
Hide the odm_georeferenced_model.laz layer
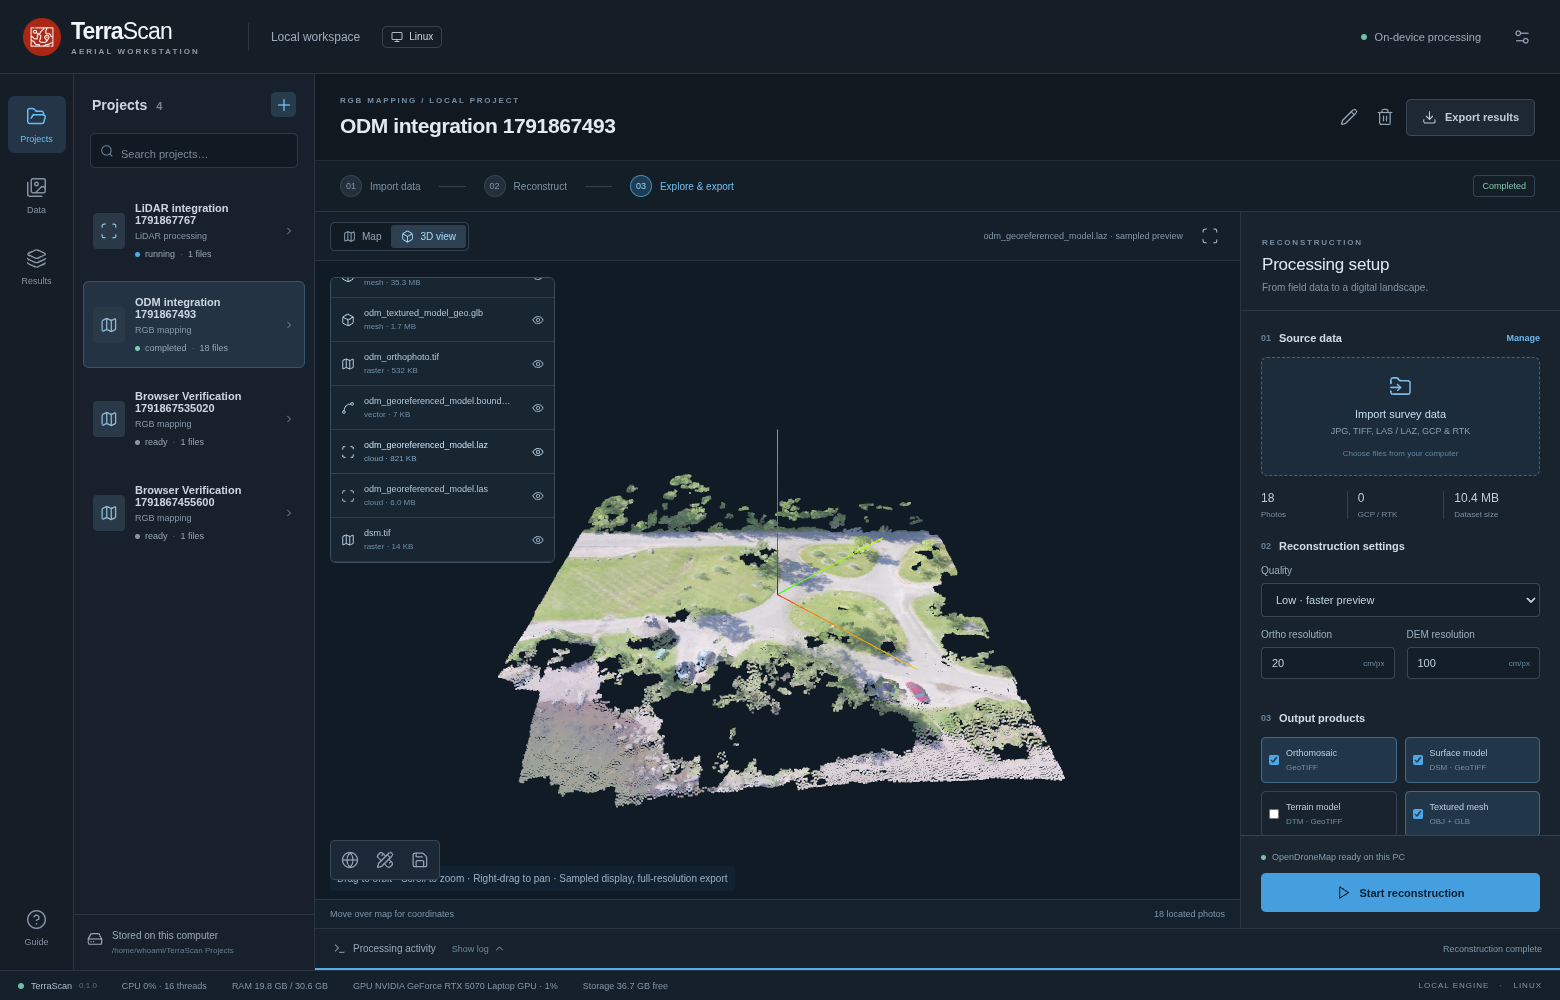(538, 452)
